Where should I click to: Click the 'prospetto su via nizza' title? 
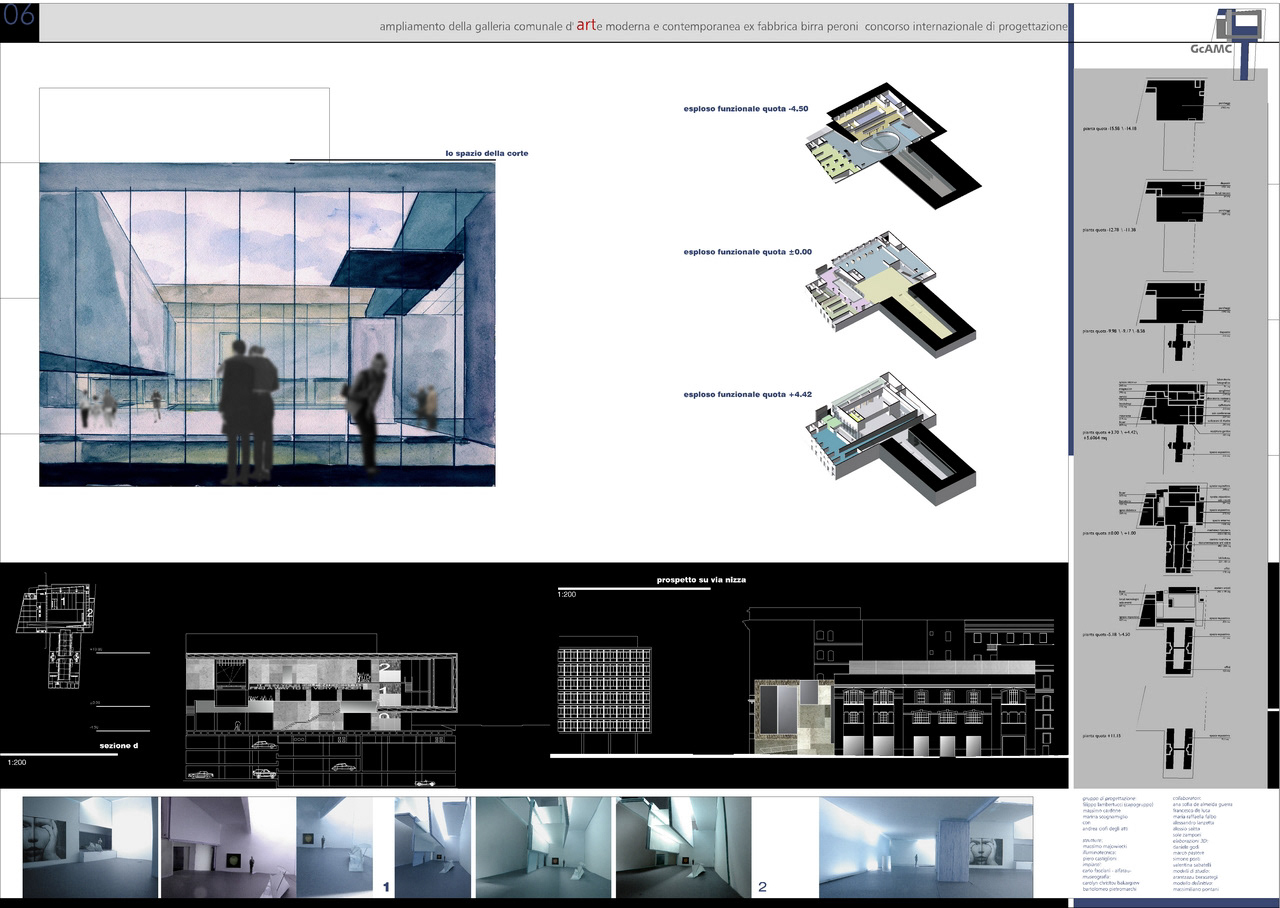[701, 580]
